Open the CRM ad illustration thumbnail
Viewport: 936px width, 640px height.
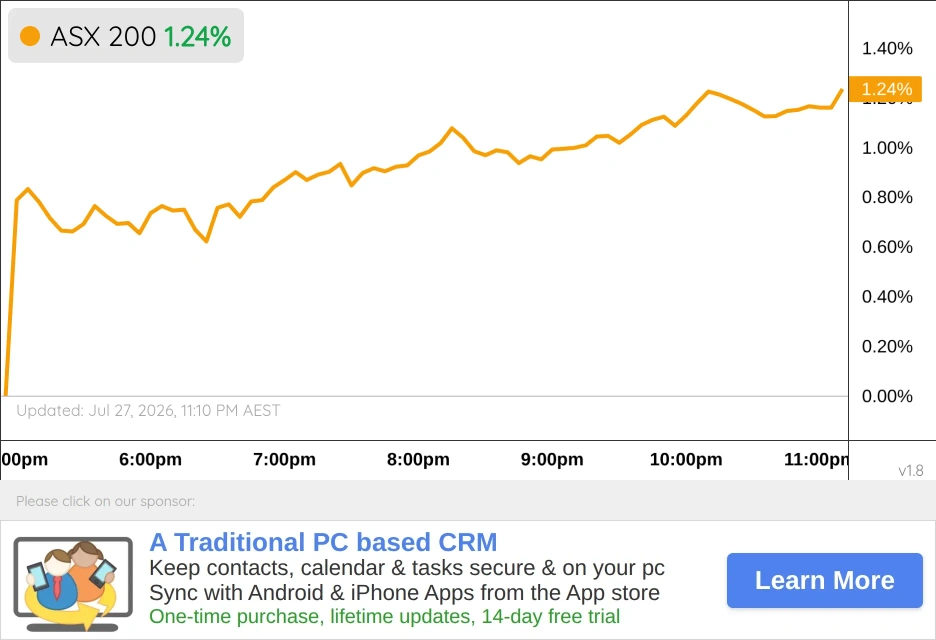(x=73, y=584)
